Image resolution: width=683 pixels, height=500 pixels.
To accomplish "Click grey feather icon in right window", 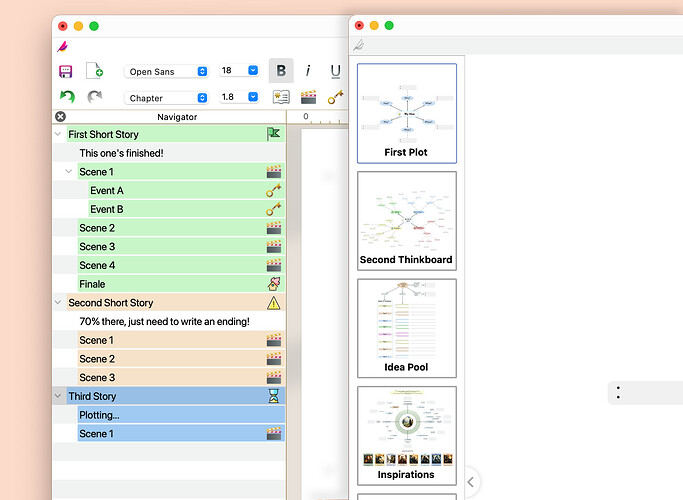I will 358,45.
